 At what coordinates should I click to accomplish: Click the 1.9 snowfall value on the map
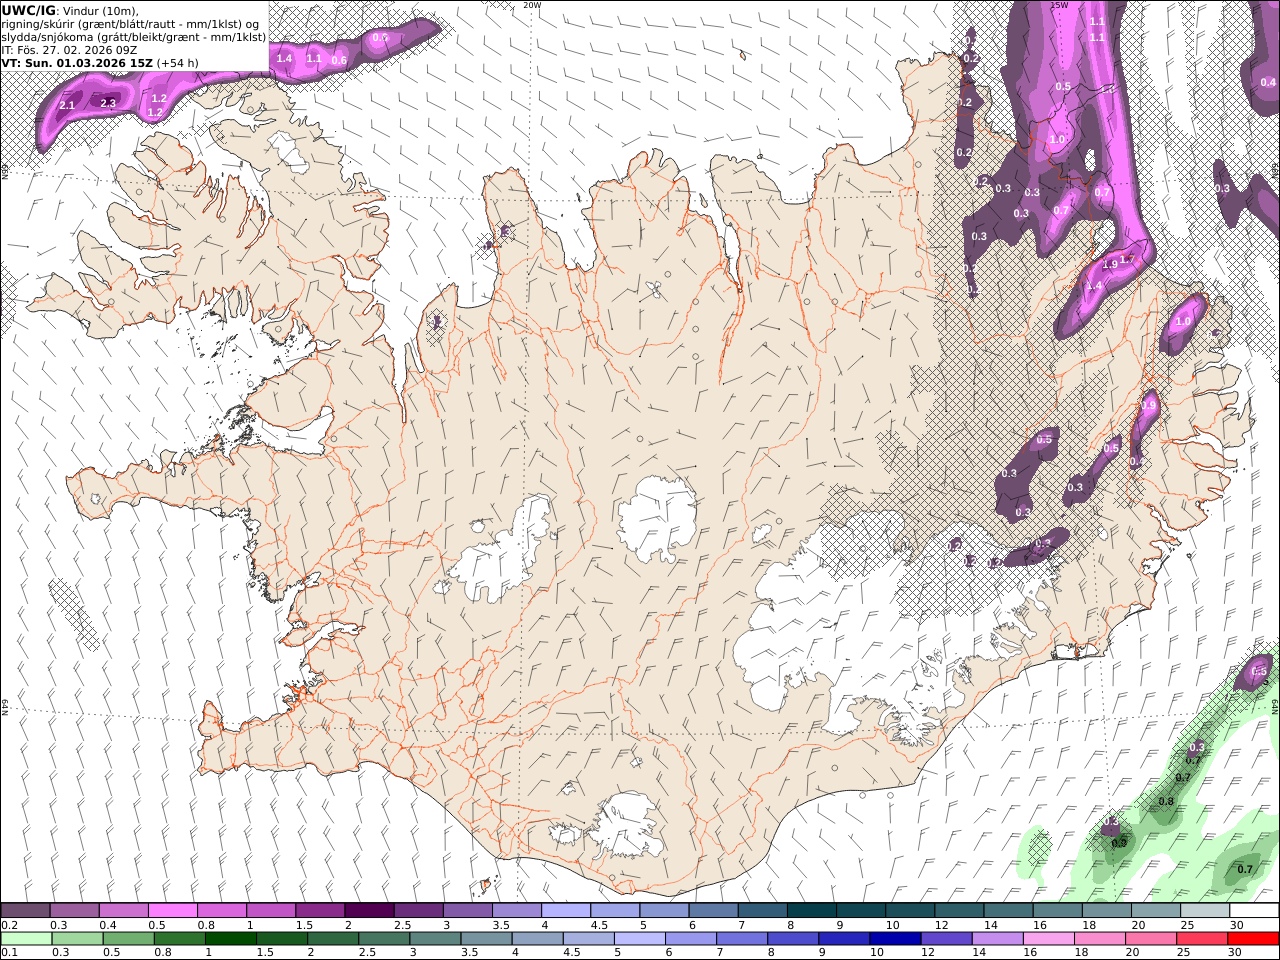tap(1110, 265)
